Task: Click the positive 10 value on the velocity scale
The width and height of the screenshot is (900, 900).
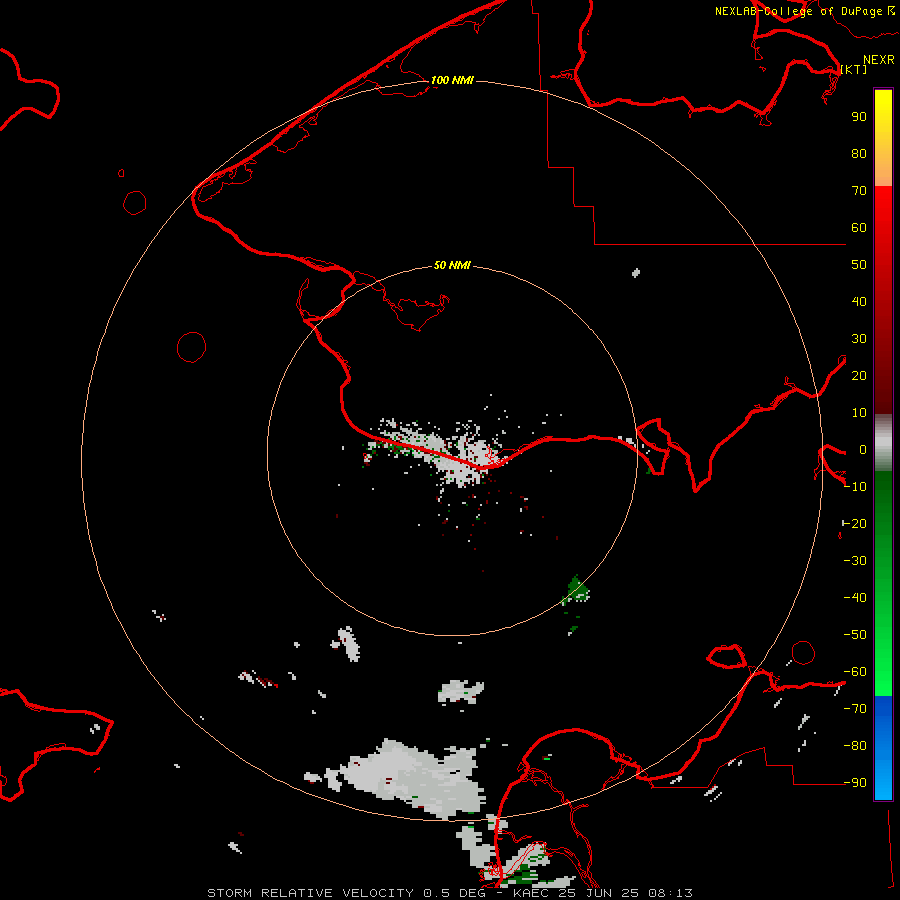Action: tap(859, 413)
